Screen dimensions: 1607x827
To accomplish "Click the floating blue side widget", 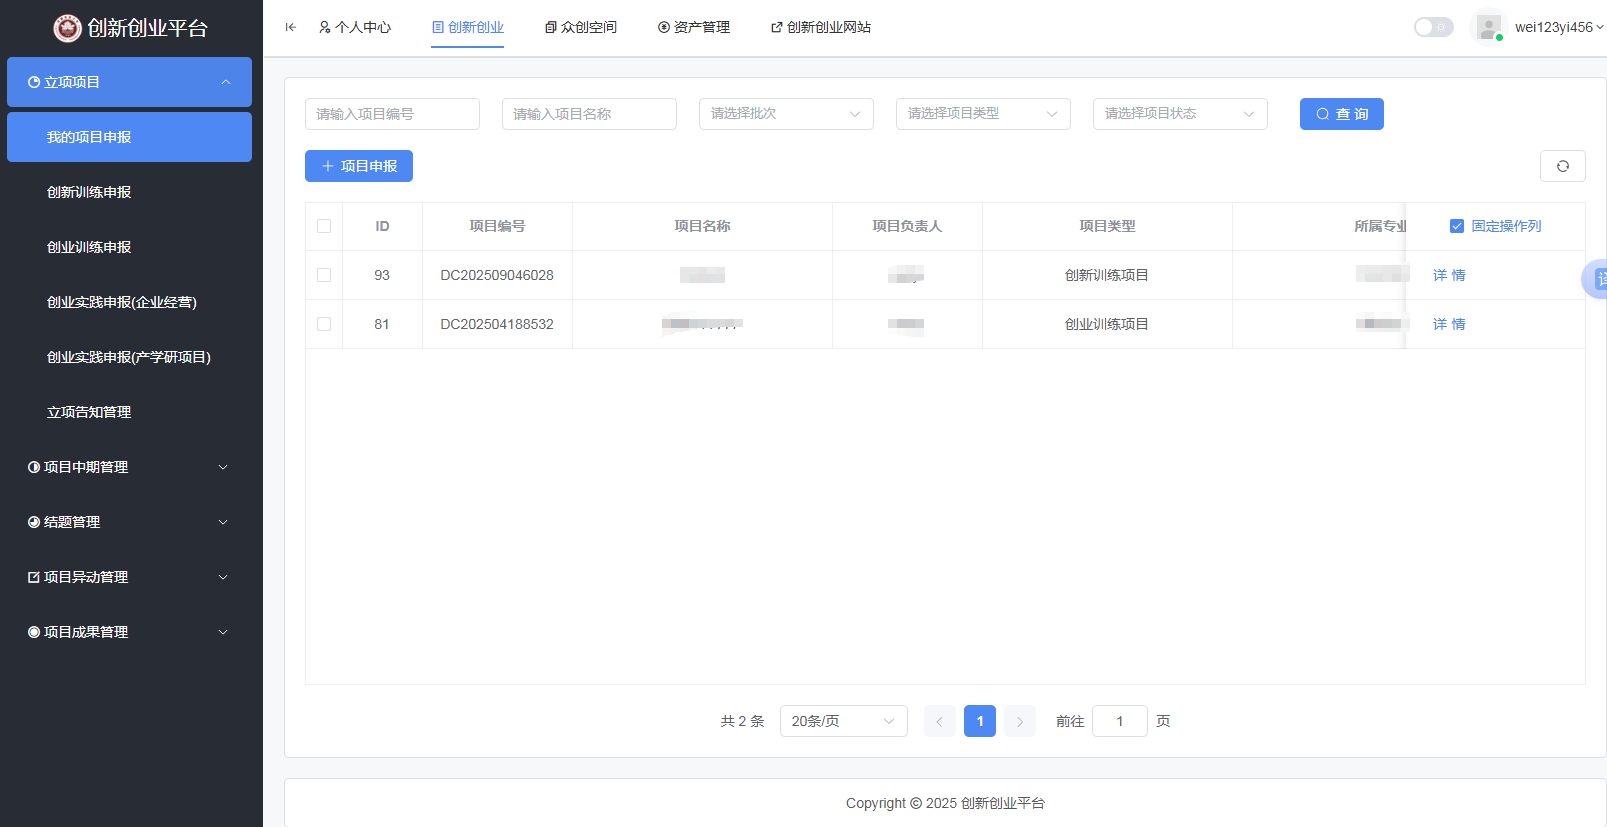I will (1596, 279).
